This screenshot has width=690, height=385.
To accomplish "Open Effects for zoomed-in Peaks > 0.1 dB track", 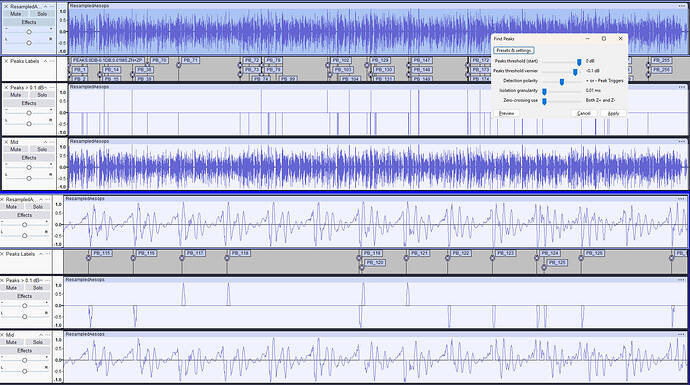I will (x=25, y=296).
